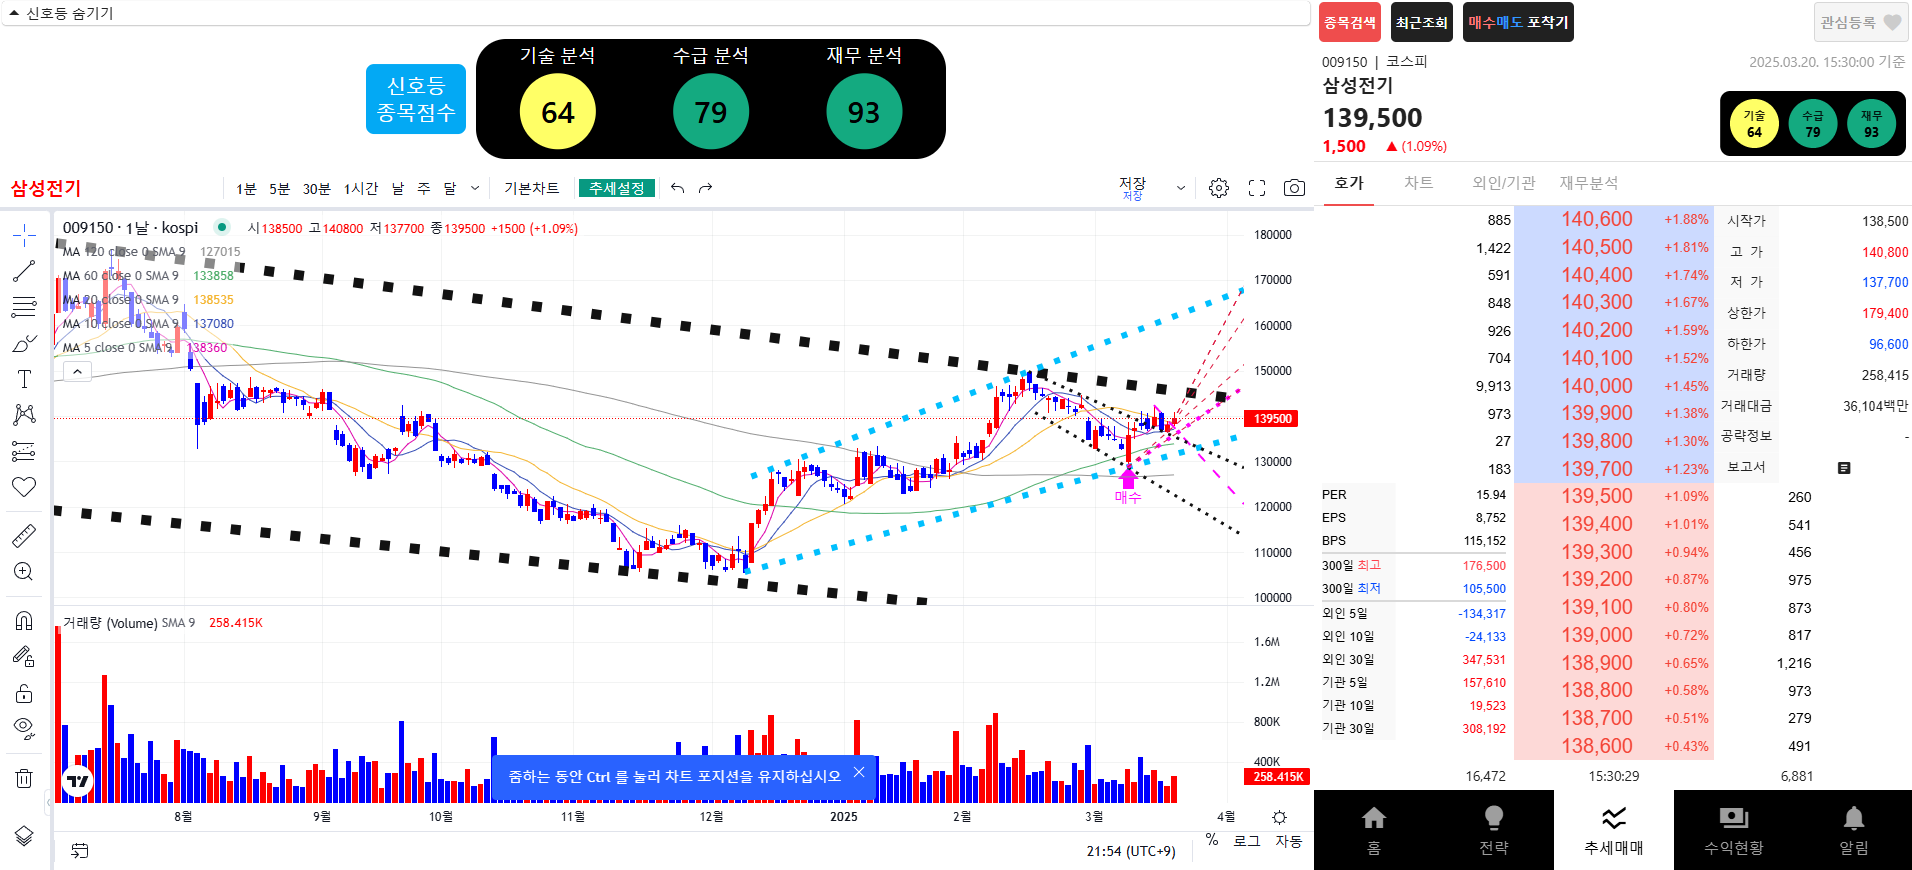
Task: Undo last chart action
Action: pyautogui.click(x=678, y=188)
